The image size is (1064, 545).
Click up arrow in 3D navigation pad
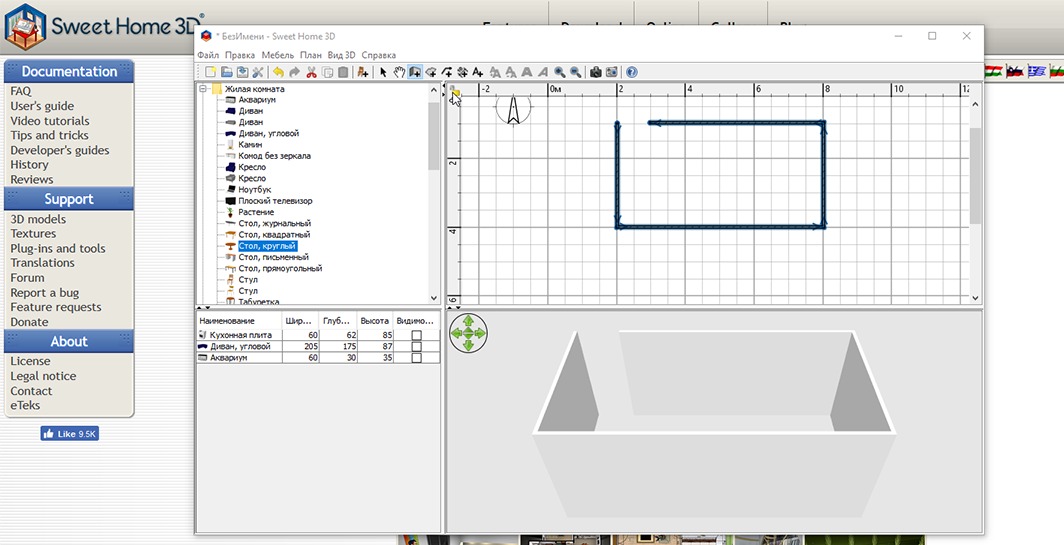tap(468, 320)
